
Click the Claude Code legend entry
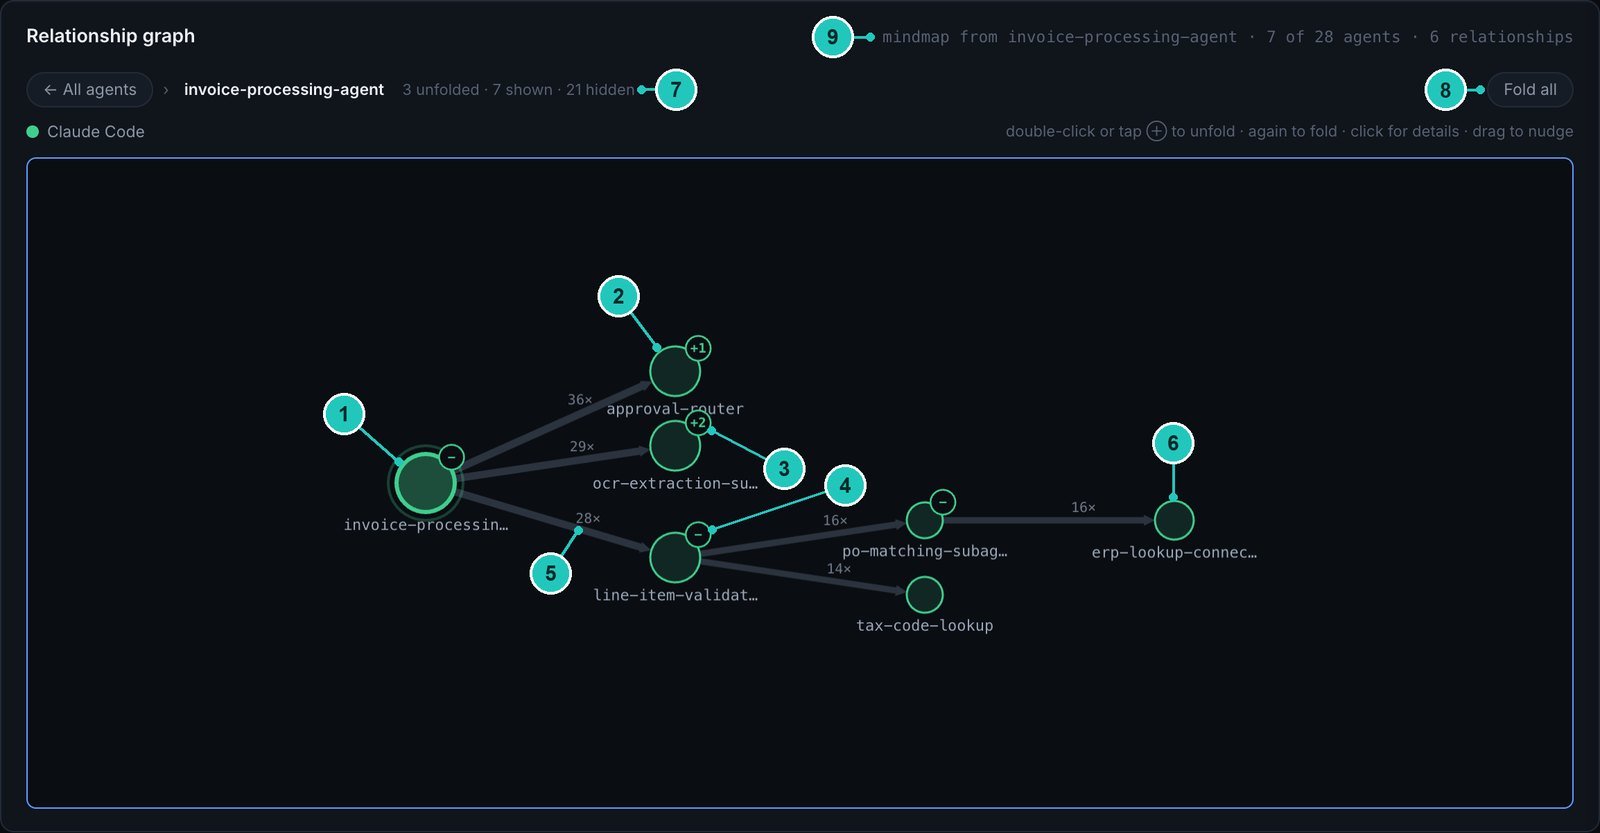tap(85, 132)
